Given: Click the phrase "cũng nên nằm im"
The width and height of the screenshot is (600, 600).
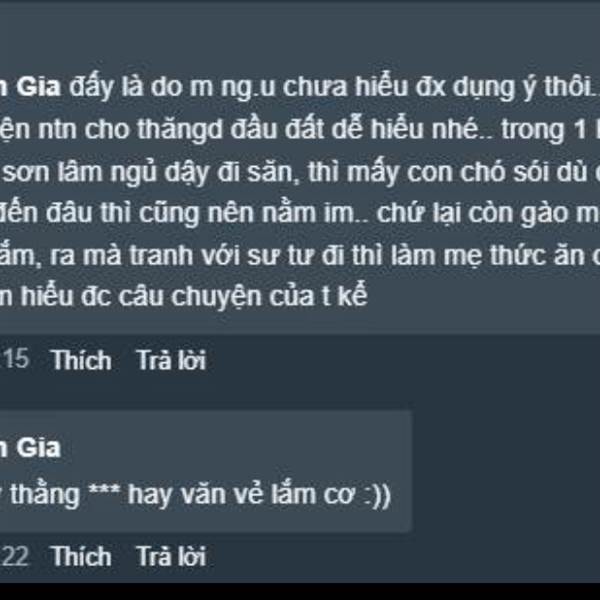Looking at the screenshot, I should [248, 213].
